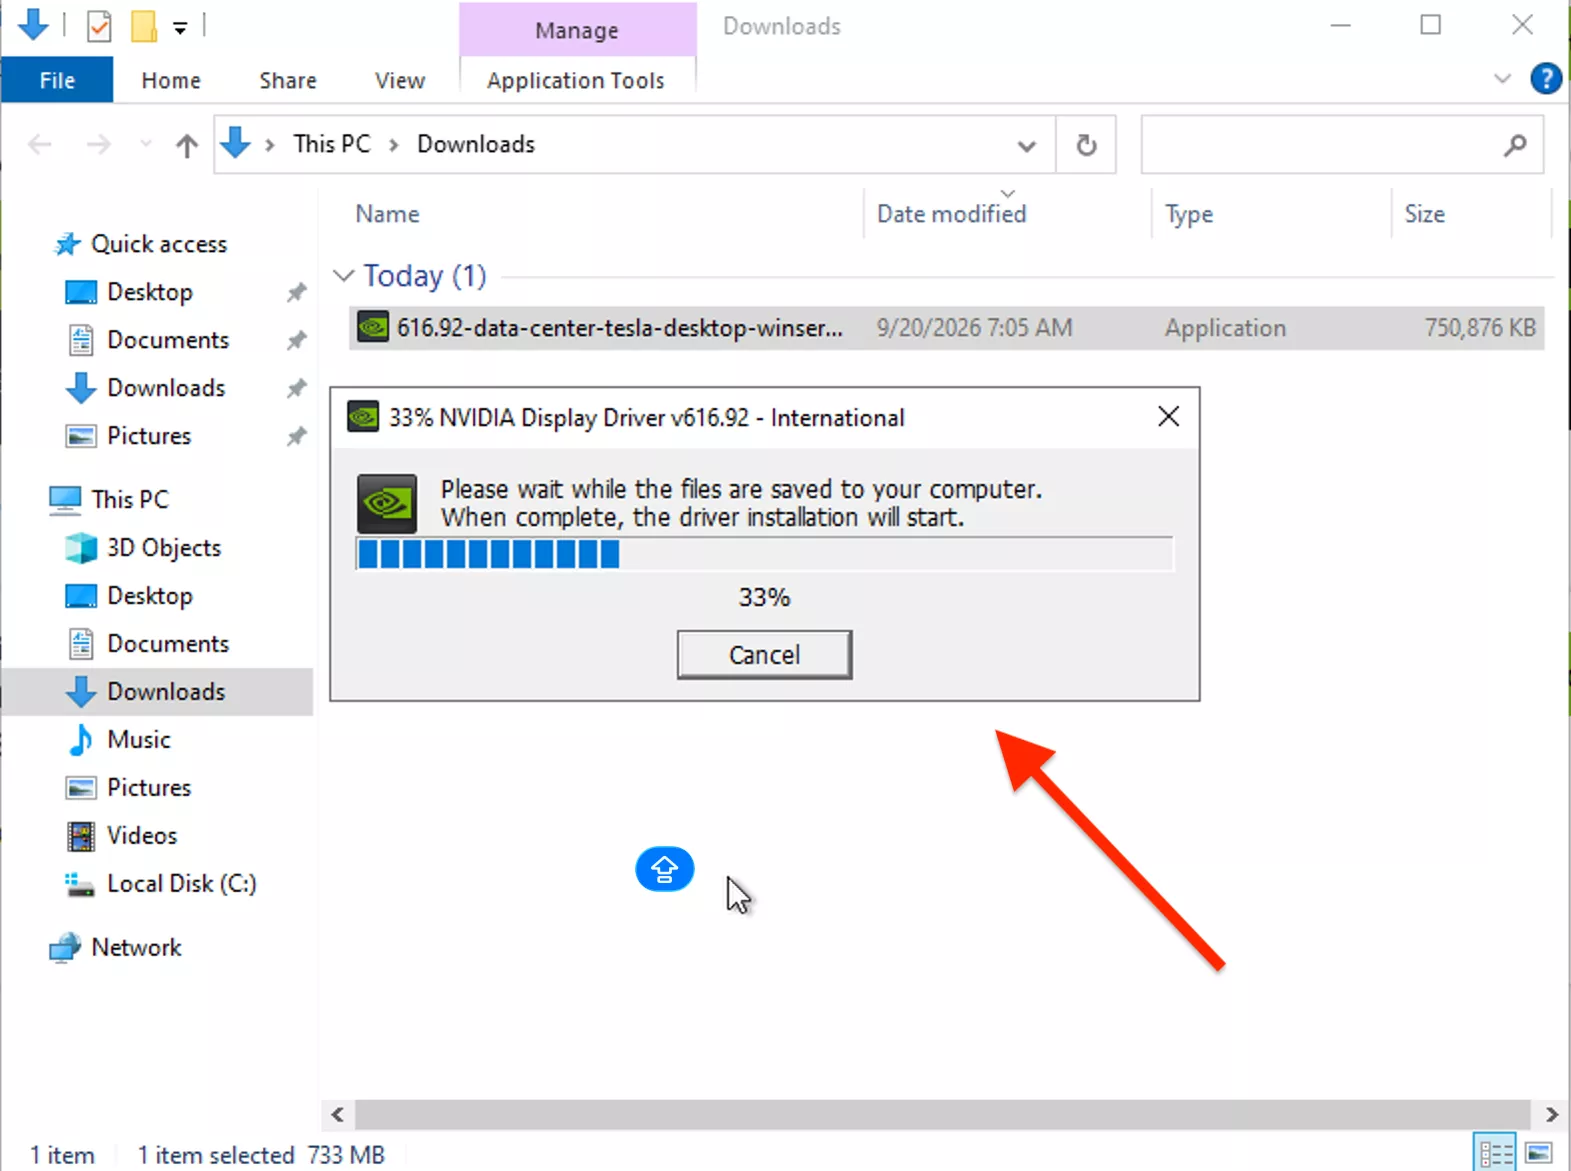Click the New folder icon in title bar

[144, 26]
